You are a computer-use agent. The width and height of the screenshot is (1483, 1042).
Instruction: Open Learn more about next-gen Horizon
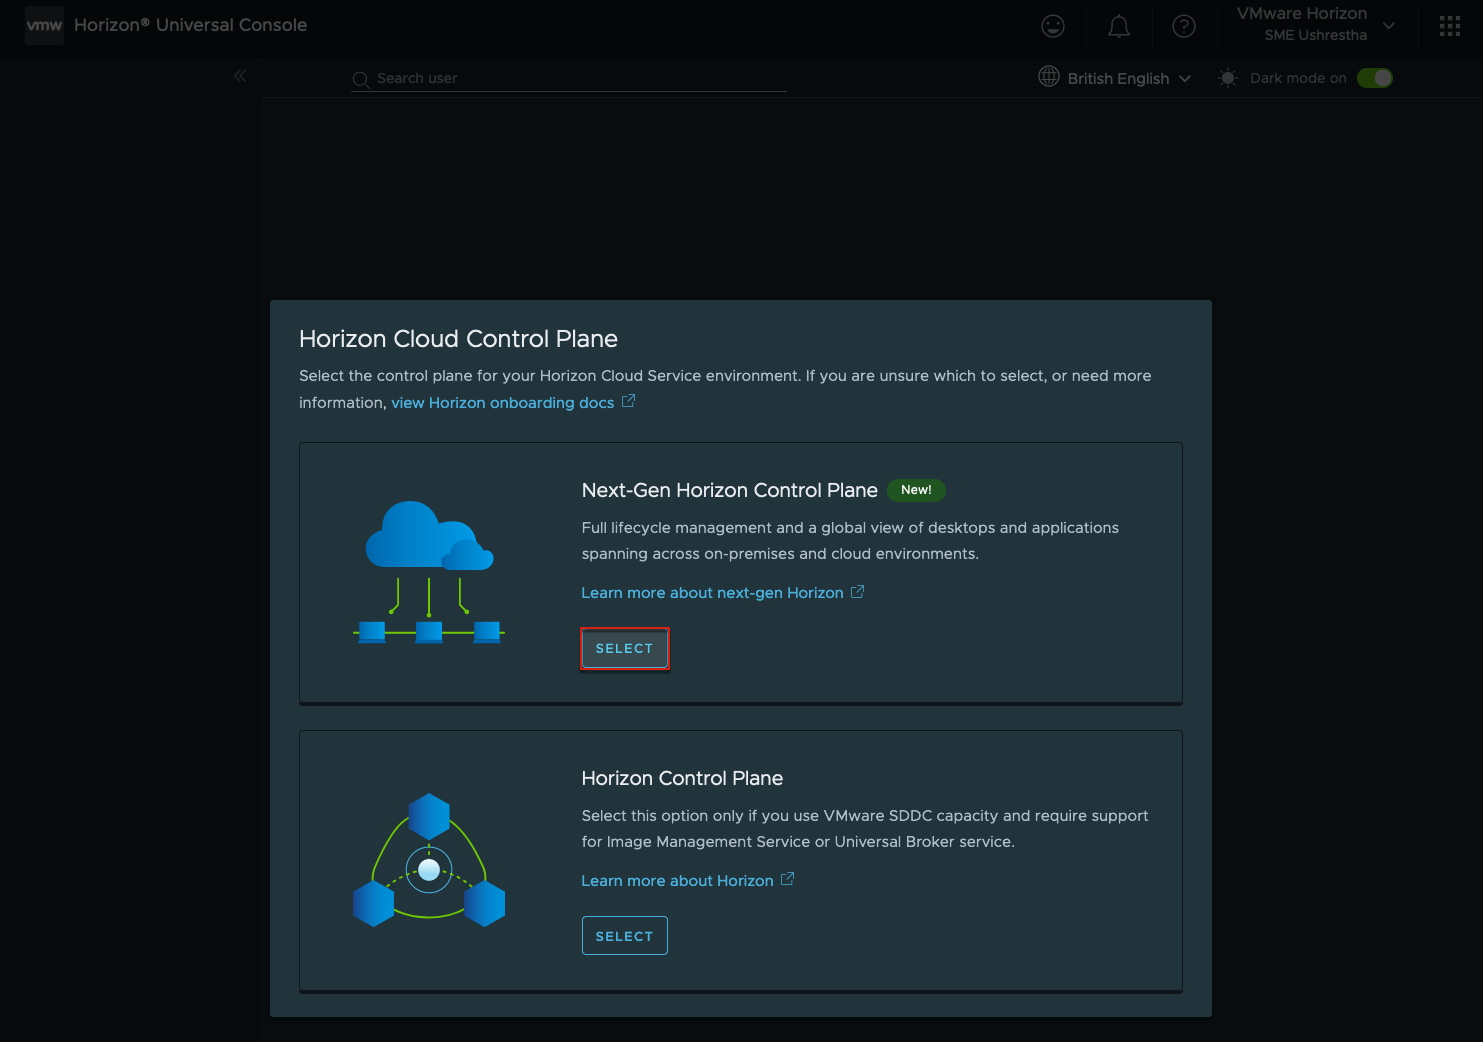712,593
